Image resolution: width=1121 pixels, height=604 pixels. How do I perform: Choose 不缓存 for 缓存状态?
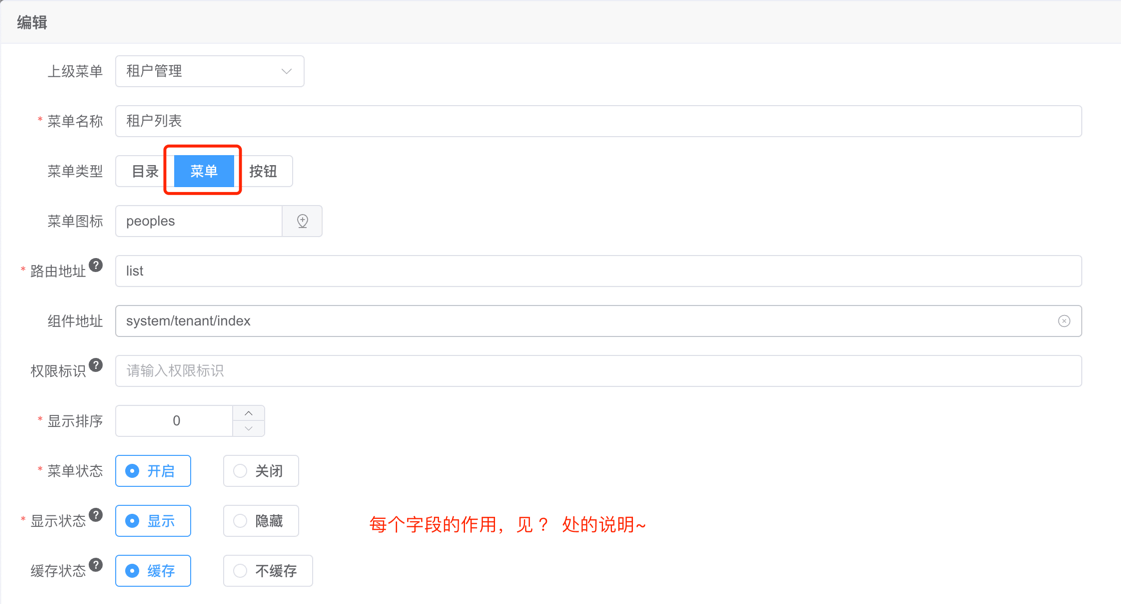(x=267, y=571)
